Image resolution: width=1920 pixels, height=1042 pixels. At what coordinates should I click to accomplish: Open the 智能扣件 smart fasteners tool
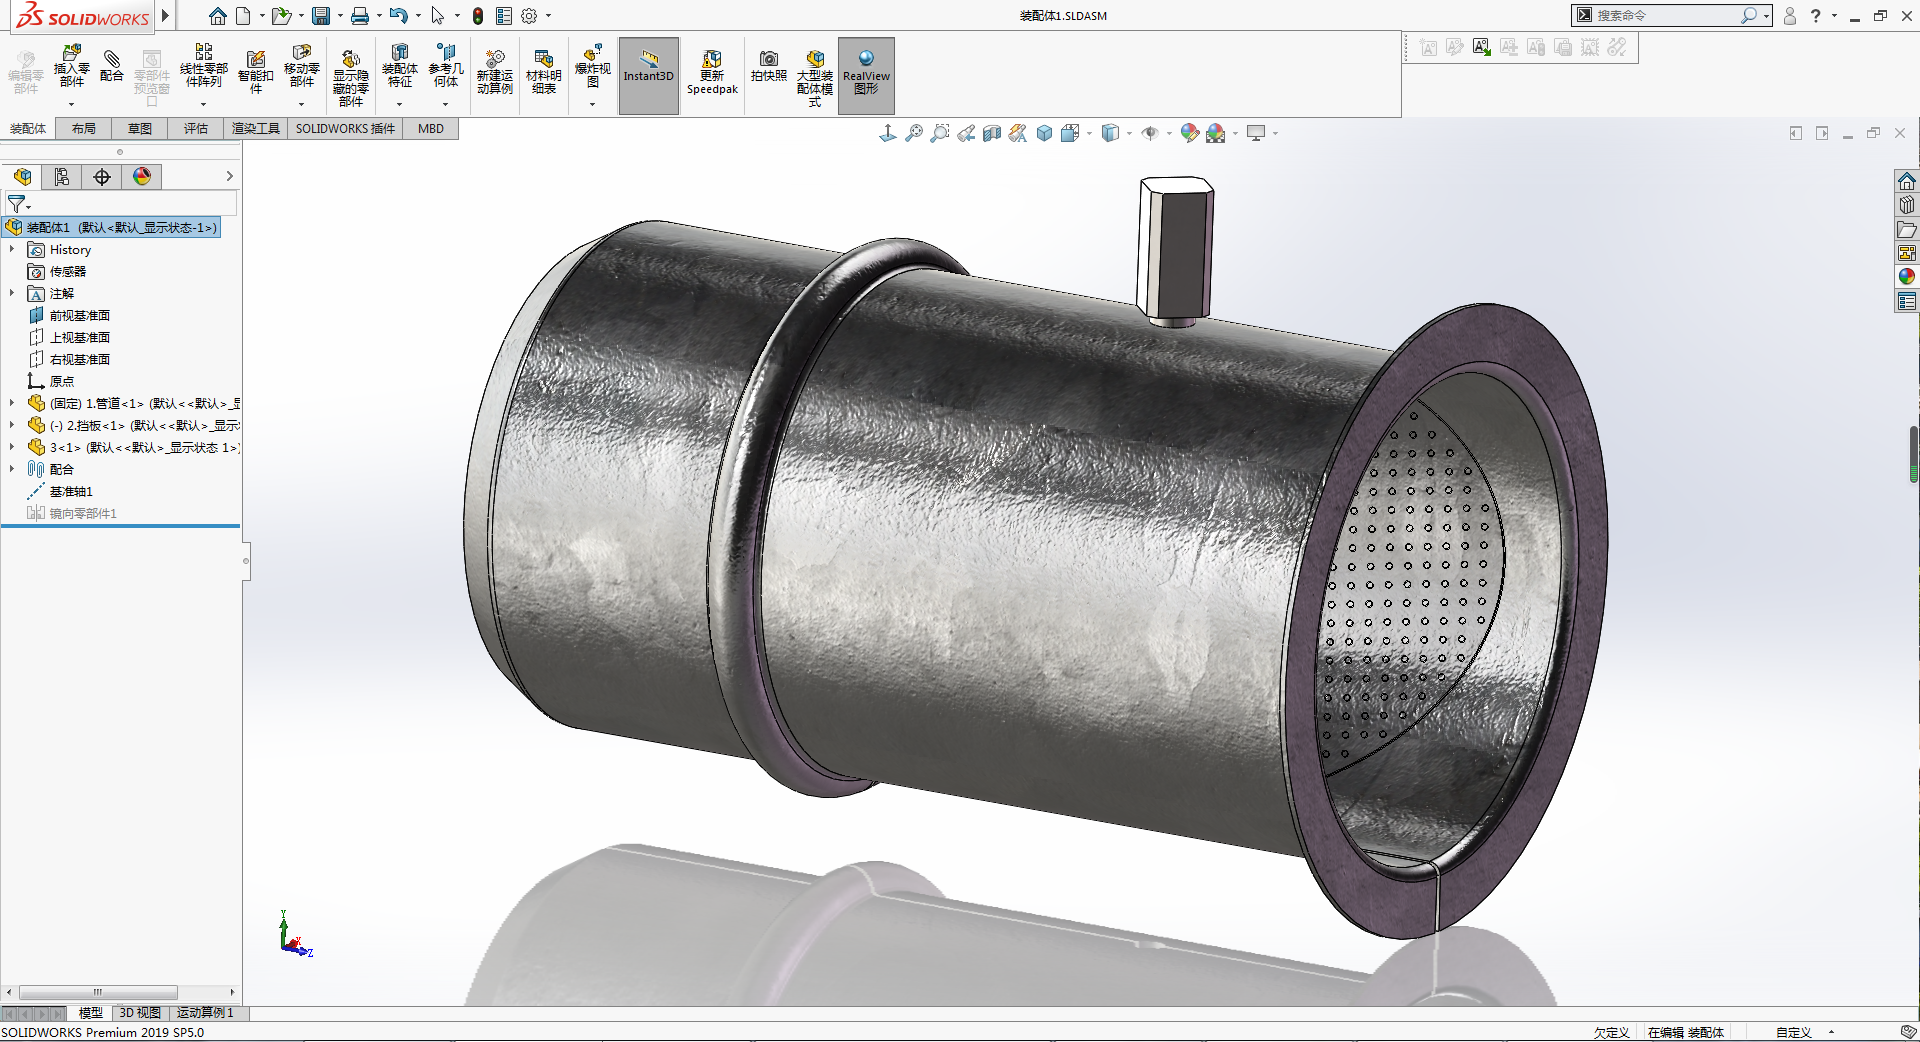[x=255, y=72]
